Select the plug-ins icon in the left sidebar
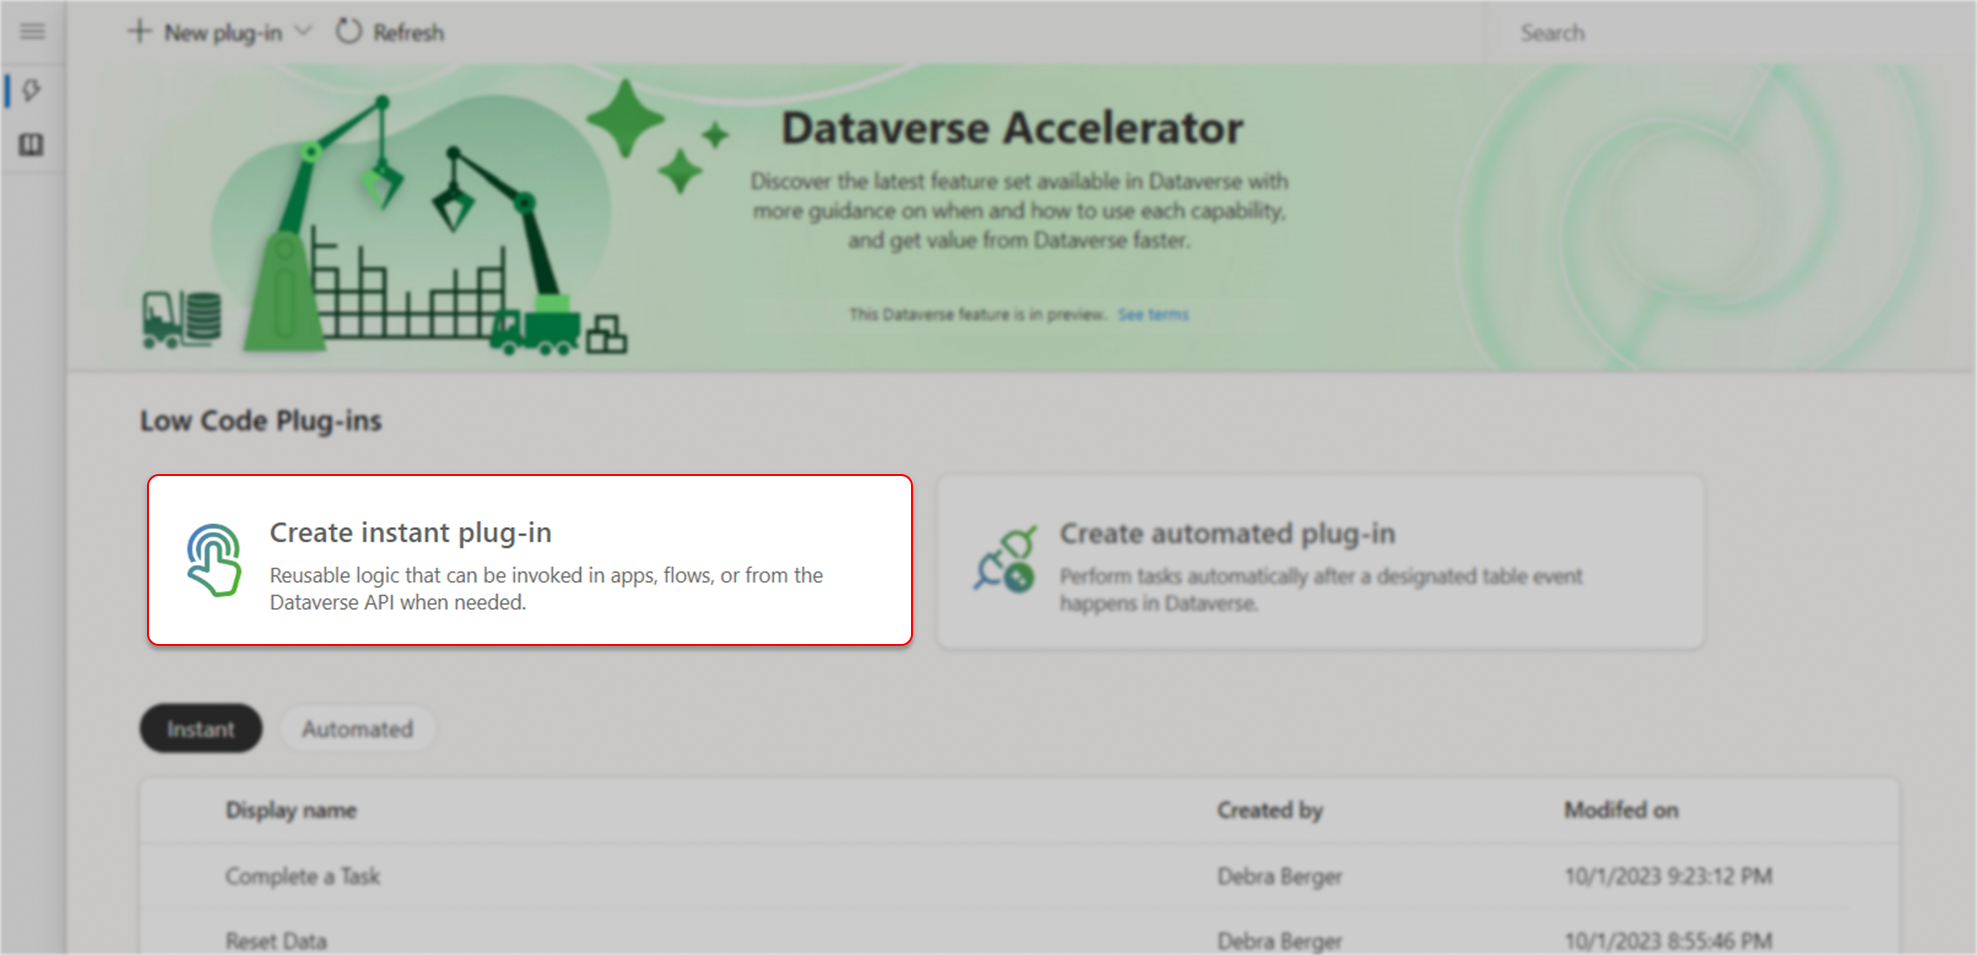This screenshot has width=1977, height=955. 31,91
